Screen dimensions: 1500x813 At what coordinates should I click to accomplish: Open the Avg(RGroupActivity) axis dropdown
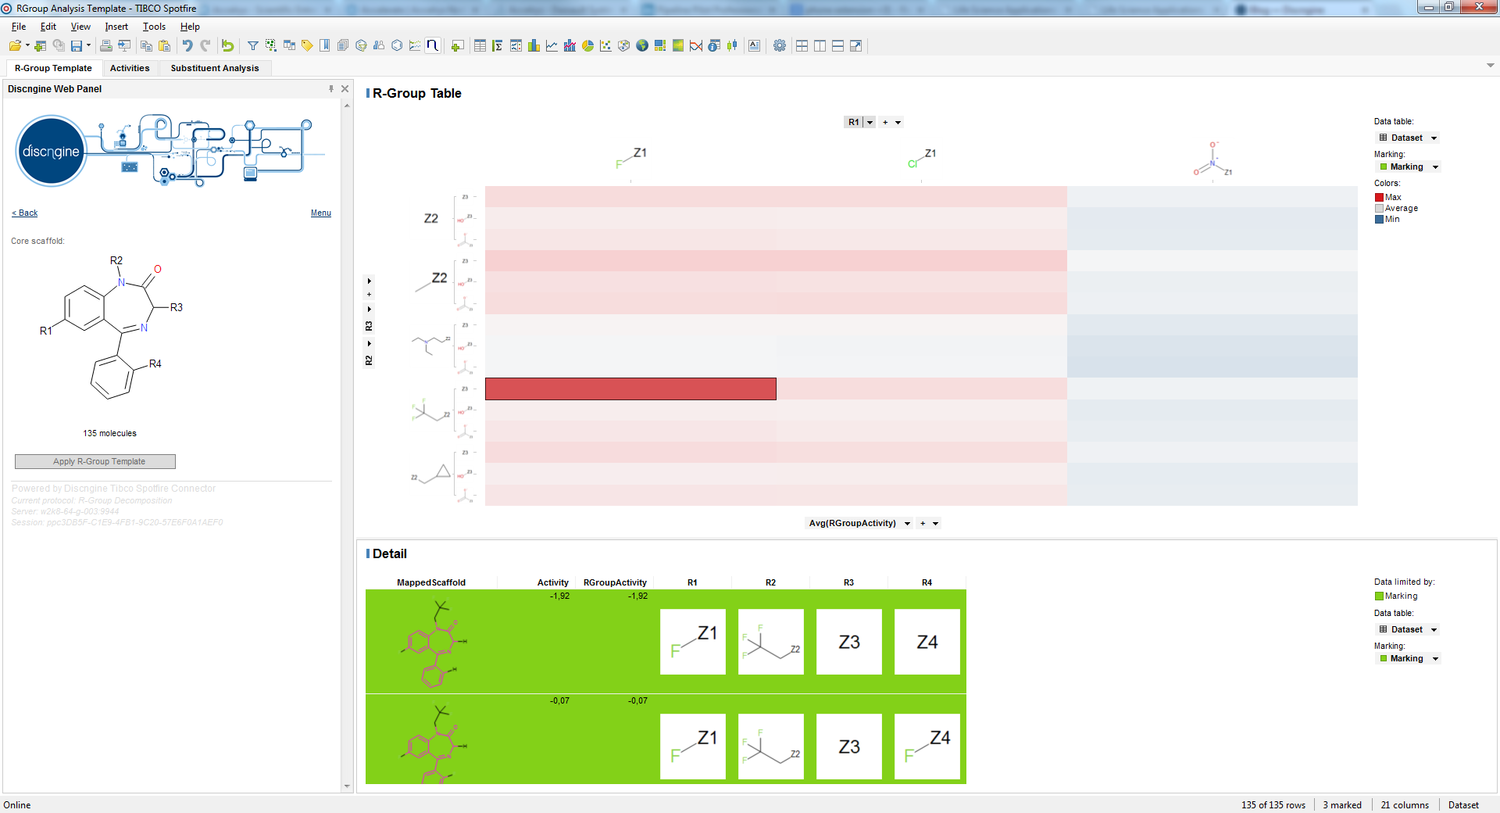pyautogui.click(x=908, y=523)
